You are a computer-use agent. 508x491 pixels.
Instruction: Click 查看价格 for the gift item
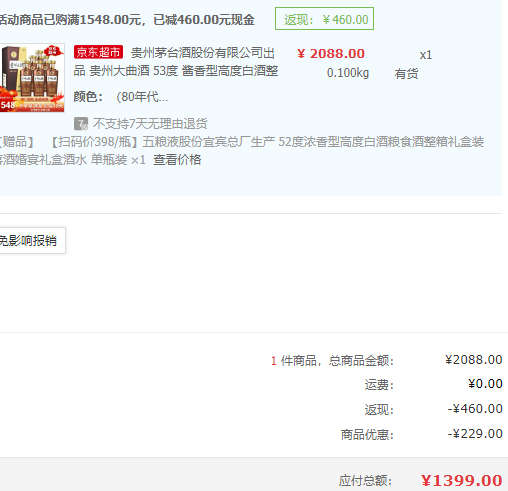[177, 160]
